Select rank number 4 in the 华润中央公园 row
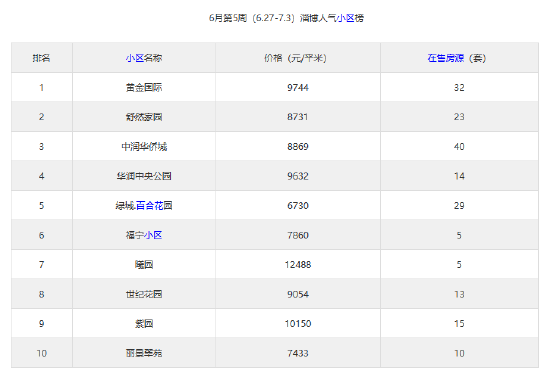 click(41, 176)
